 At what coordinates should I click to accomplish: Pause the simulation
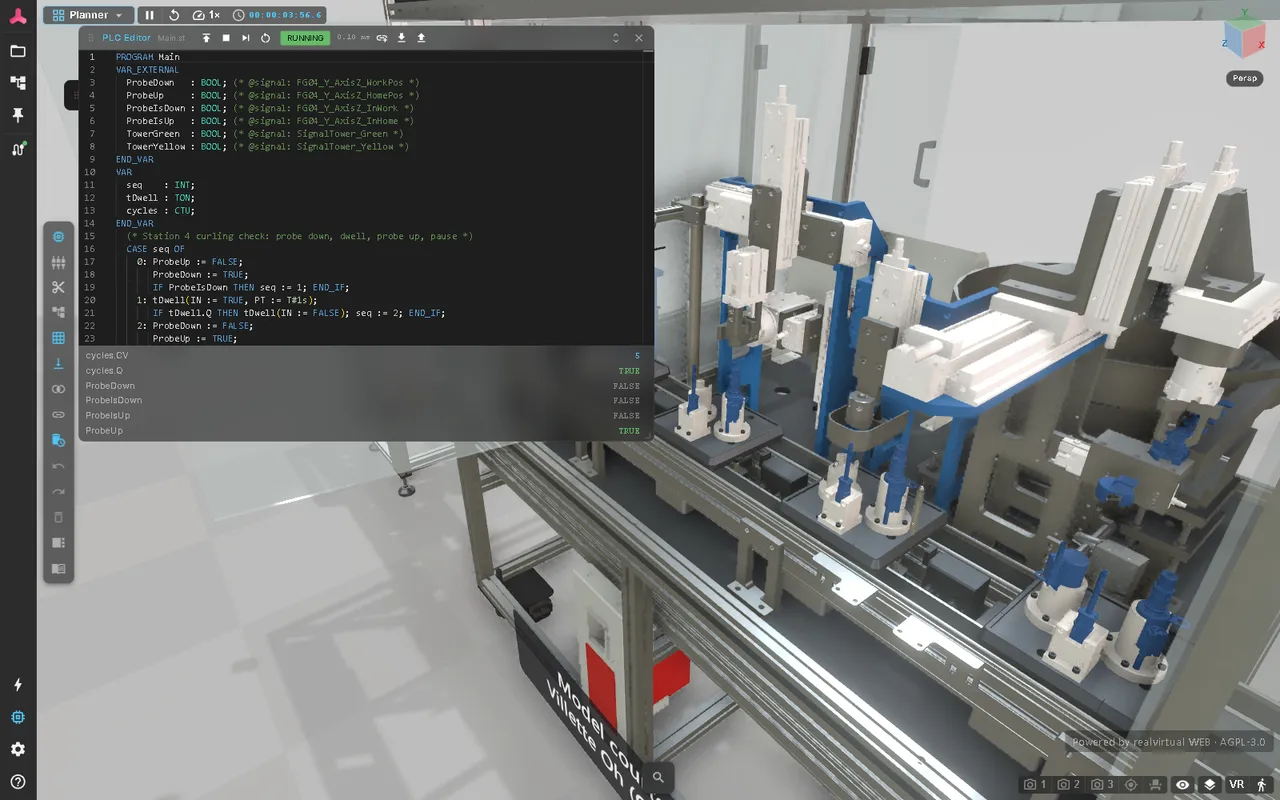(x=150, y=15)
